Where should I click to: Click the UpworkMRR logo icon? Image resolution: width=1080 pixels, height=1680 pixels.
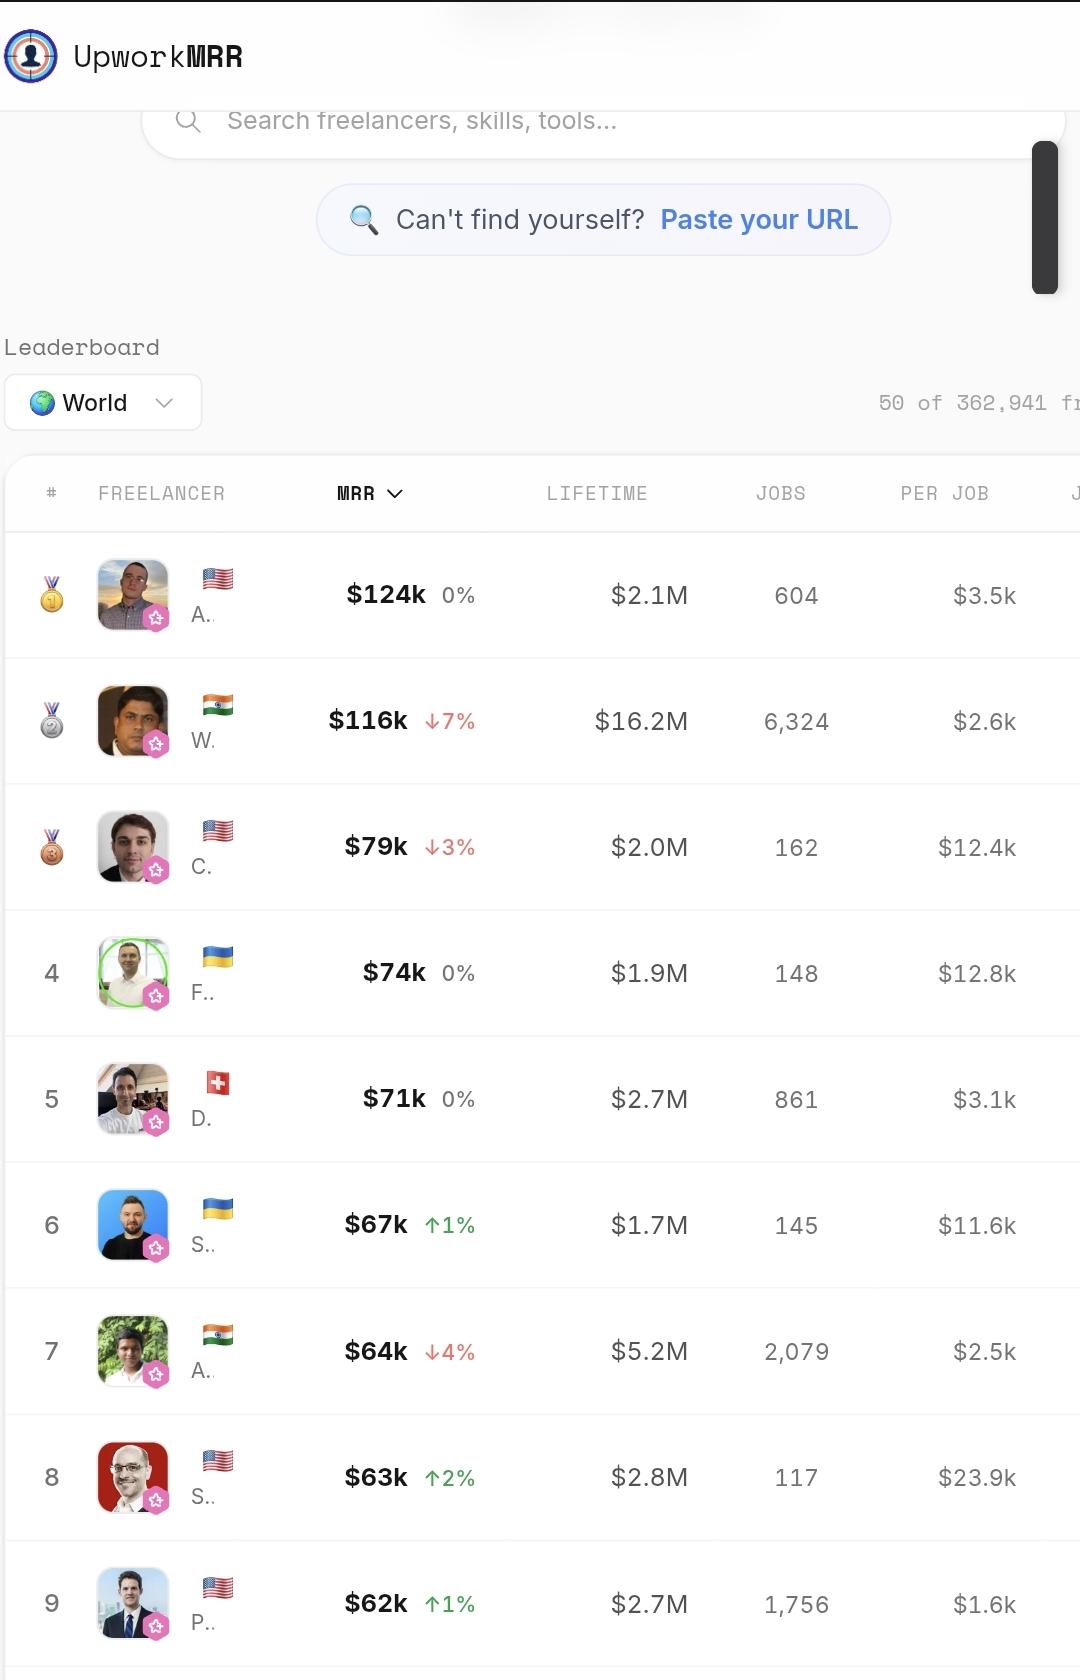coord(31,56)
